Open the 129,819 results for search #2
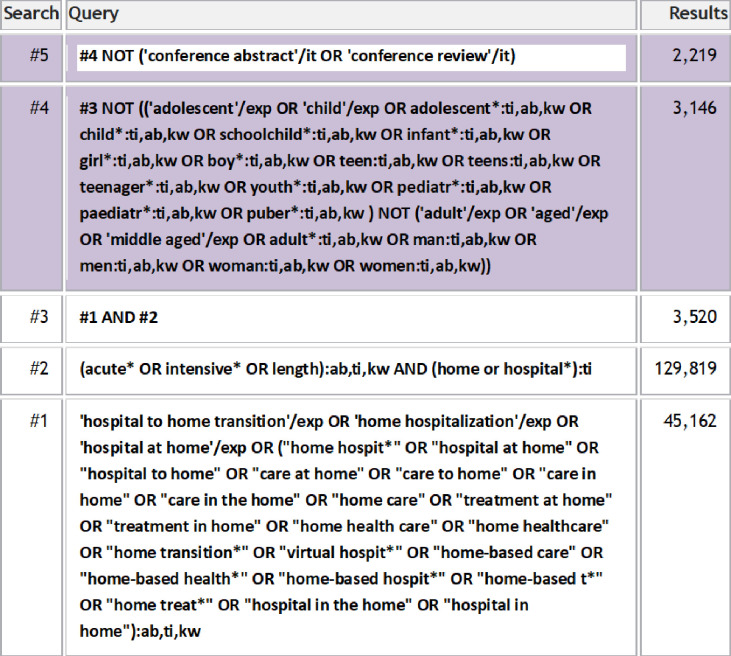Image resolution: width=731 pixels, height=656 pixels. tap(685, 369)
